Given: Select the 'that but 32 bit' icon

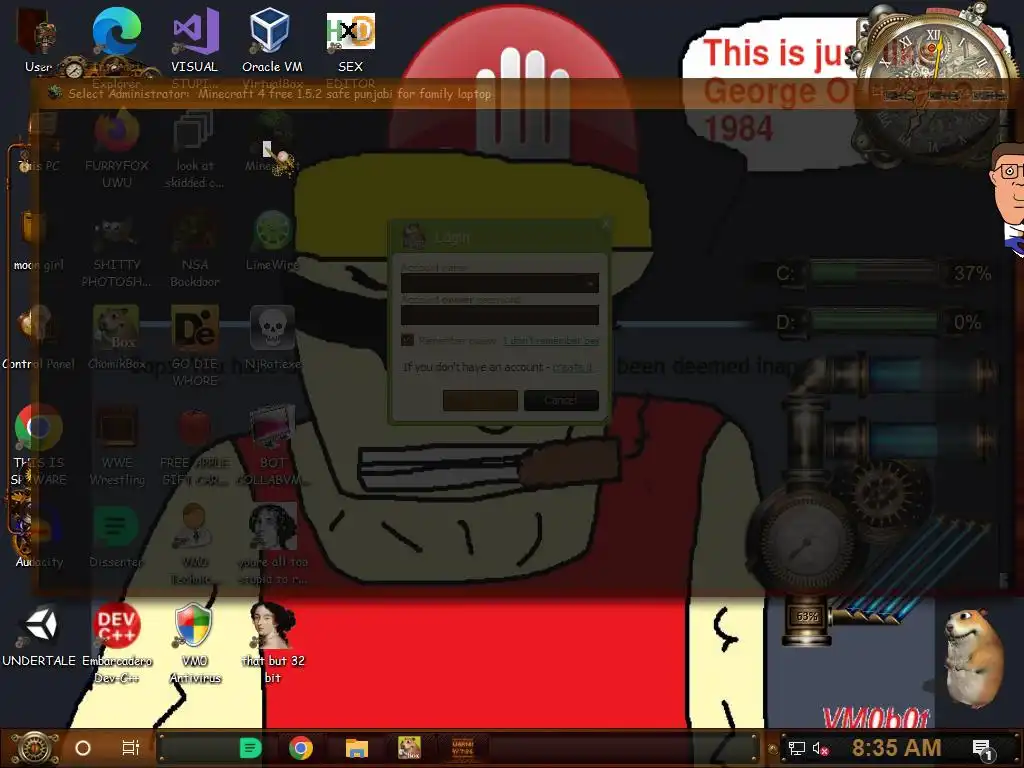Looking at the screenshot, I should (x=273, y=643).
